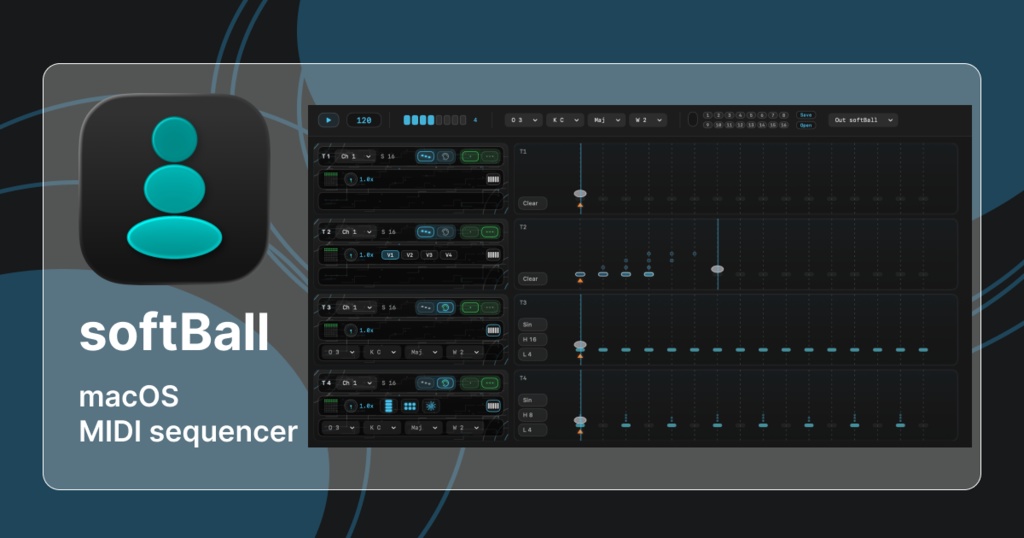The image size is (1024, 538).
Task: Open the global Maj scale dropdown
Action: click(x=607, y=120)
